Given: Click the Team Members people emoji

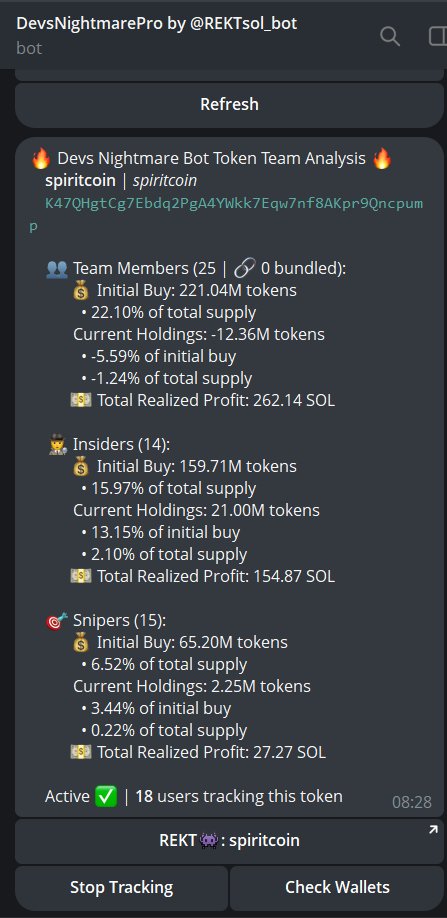Looking at the screenshot, I should pyautogui.click(x=56, y=269).
